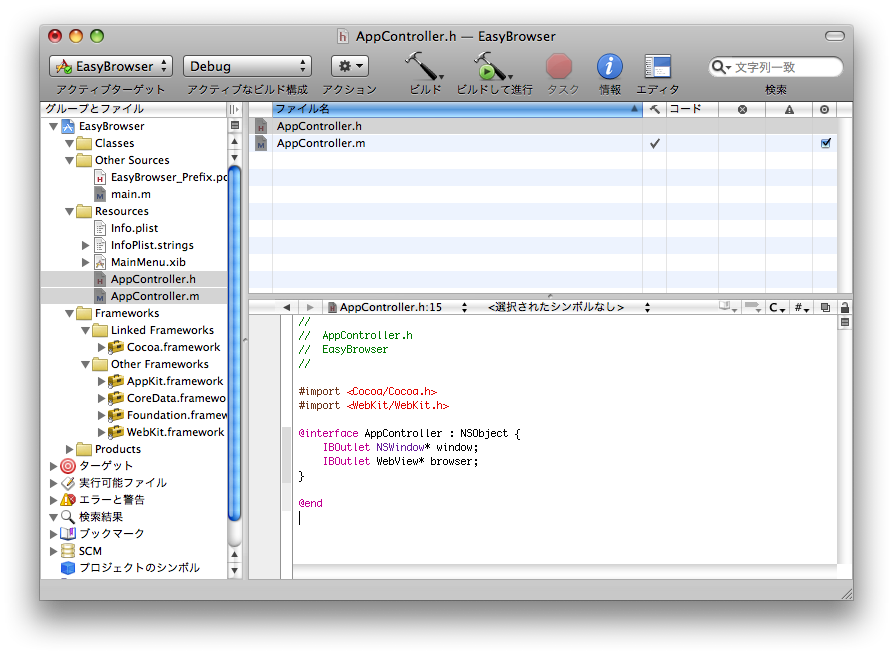The height and width of the screenshot is (655, 893).
Task: Click the red Tasks stop icon
Action: (x=559, y=66)
